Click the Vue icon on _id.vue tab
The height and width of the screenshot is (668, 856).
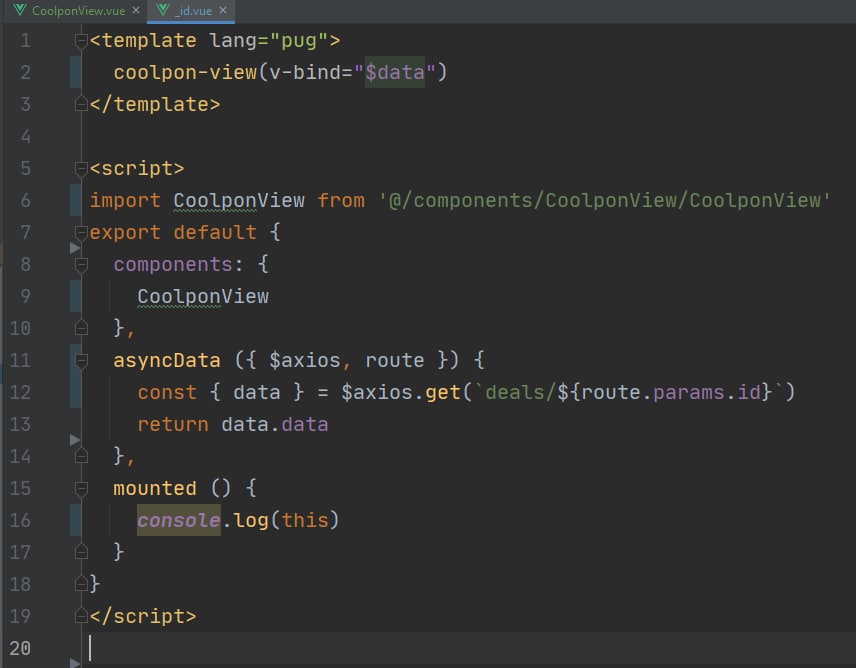coord(163,10)
